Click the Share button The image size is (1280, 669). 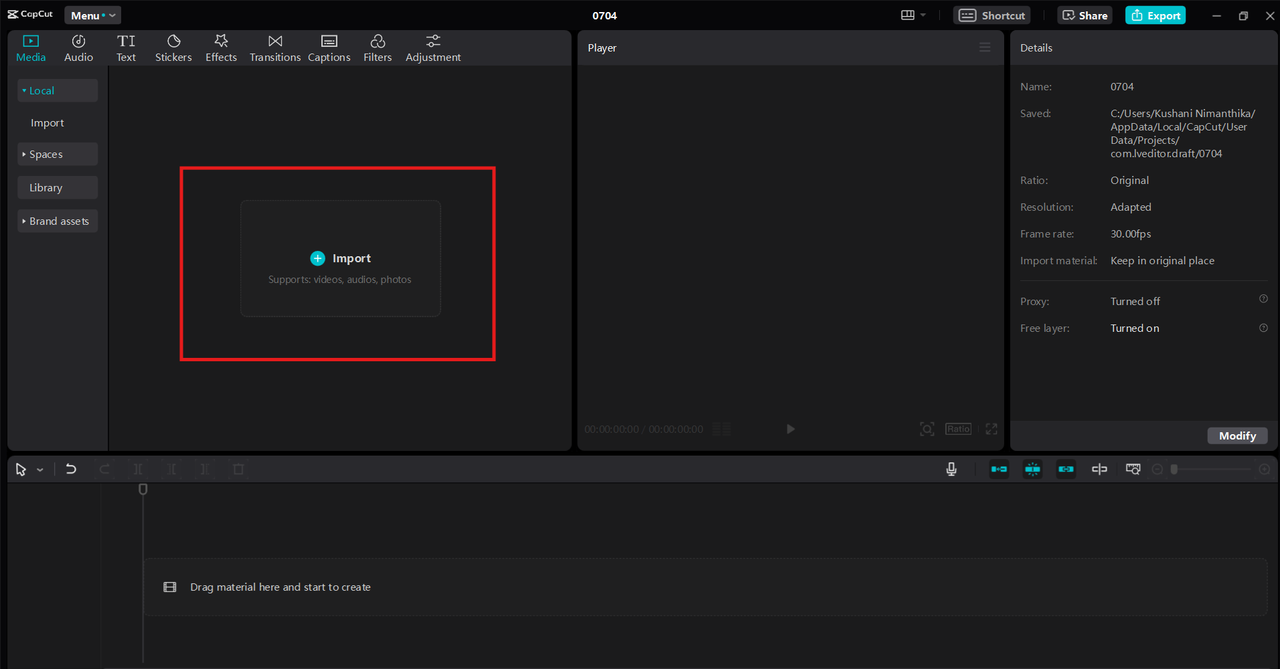1085,15
